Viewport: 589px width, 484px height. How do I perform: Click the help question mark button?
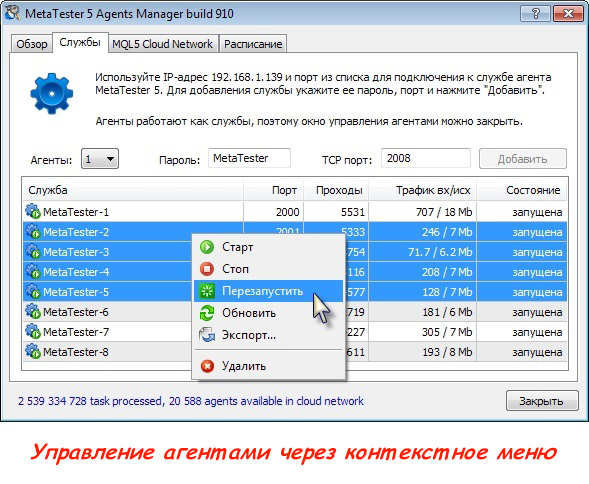[536, 14]
